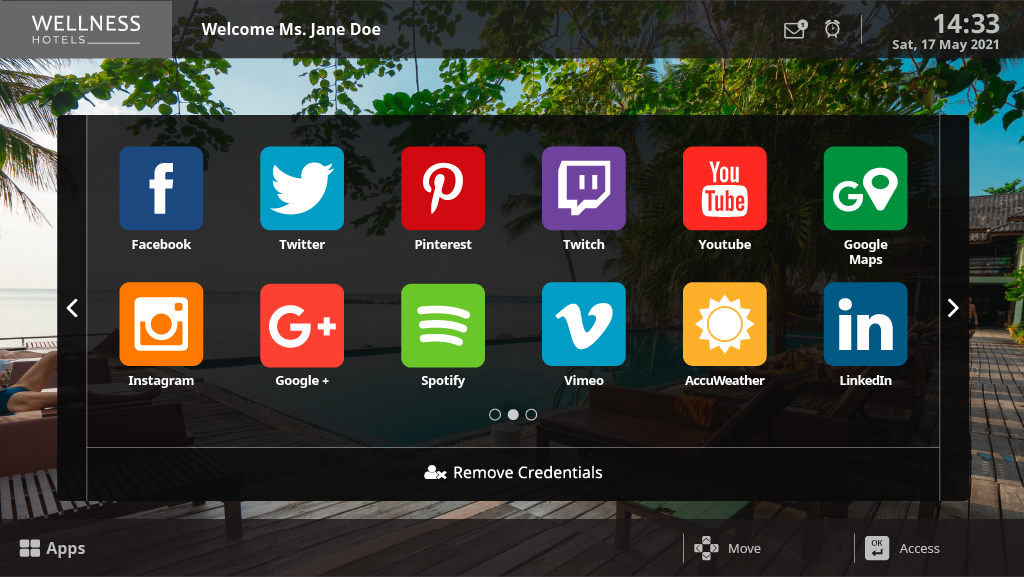1024x577 pixels.
Task: Open the Facebook app
Action: click(x=161, y=189)
